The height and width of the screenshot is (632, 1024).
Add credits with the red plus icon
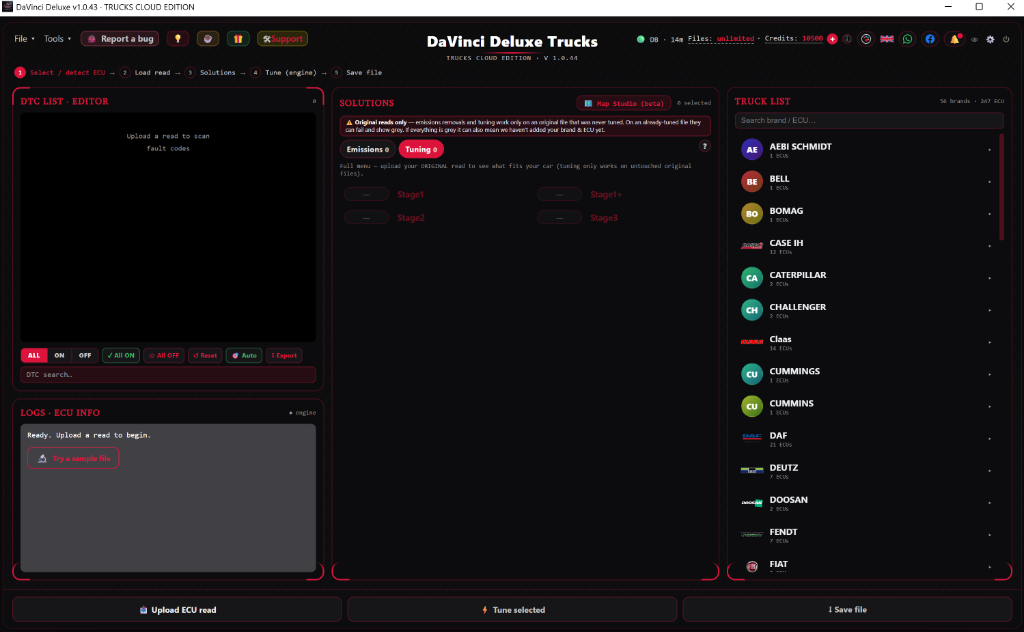pyautogui.click(x=832, y=39)
